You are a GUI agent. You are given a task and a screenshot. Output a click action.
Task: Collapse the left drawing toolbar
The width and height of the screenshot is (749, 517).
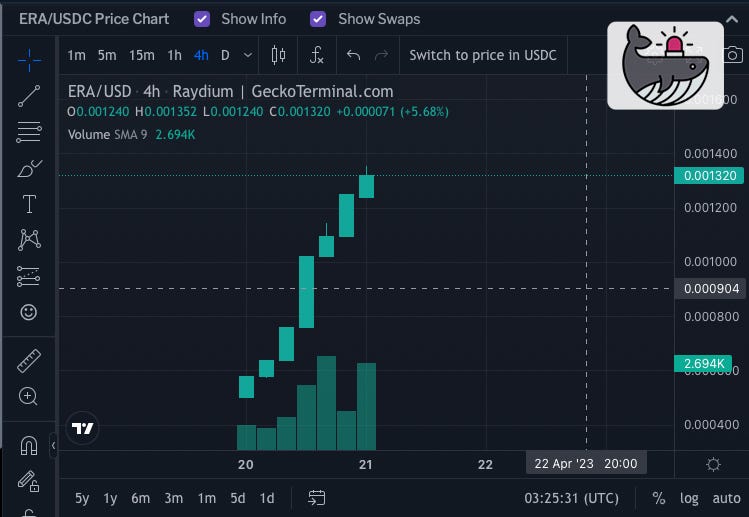[53, 445]
